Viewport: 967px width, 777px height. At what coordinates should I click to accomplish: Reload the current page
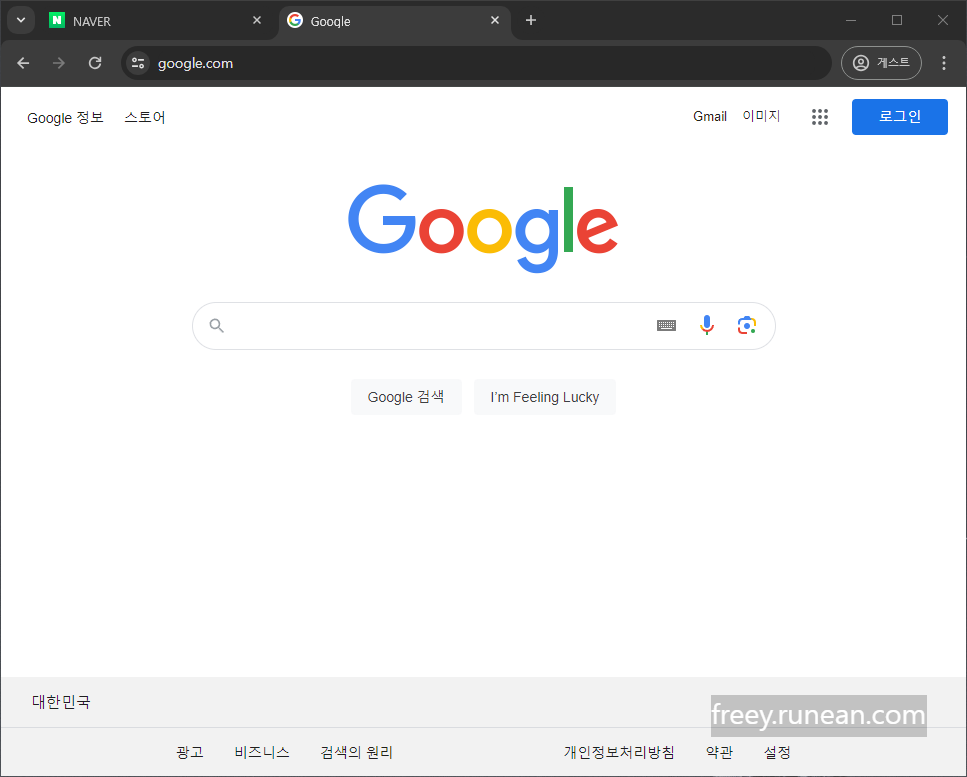coord(95,63)
